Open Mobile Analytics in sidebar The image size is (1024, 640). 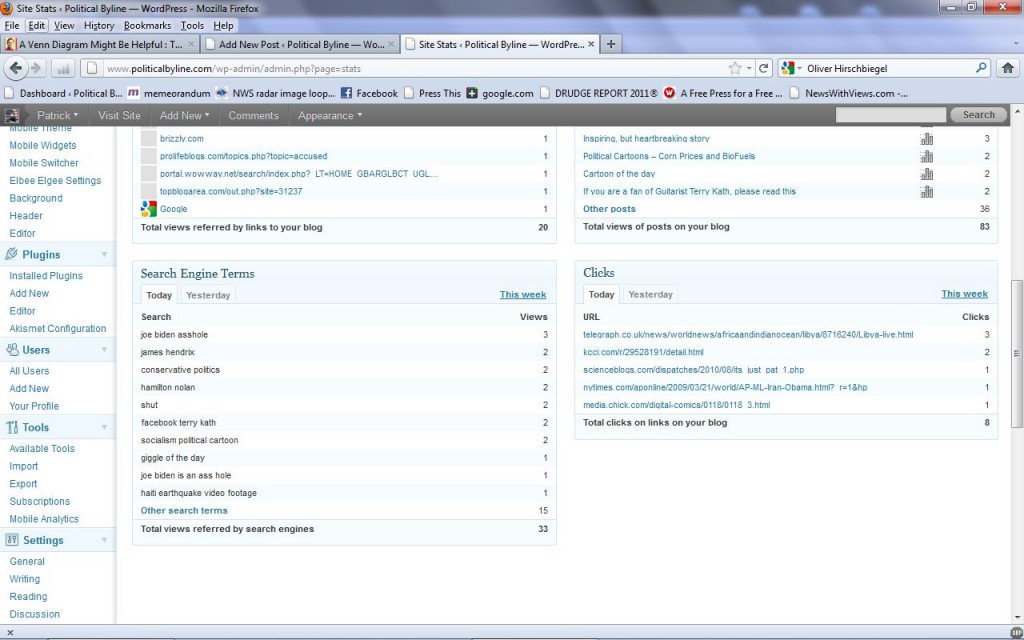coord(44,519)
